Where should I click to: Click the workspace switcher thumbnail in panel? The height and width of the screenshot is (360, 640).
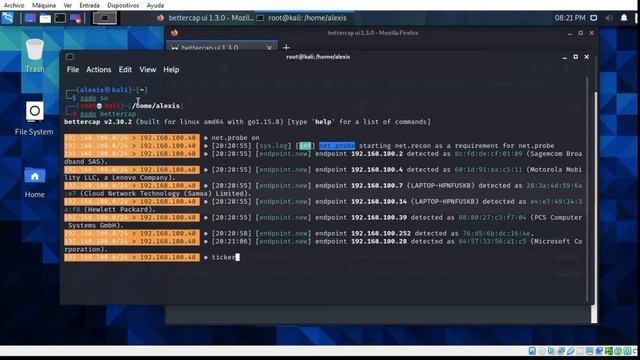click(104, 18)
